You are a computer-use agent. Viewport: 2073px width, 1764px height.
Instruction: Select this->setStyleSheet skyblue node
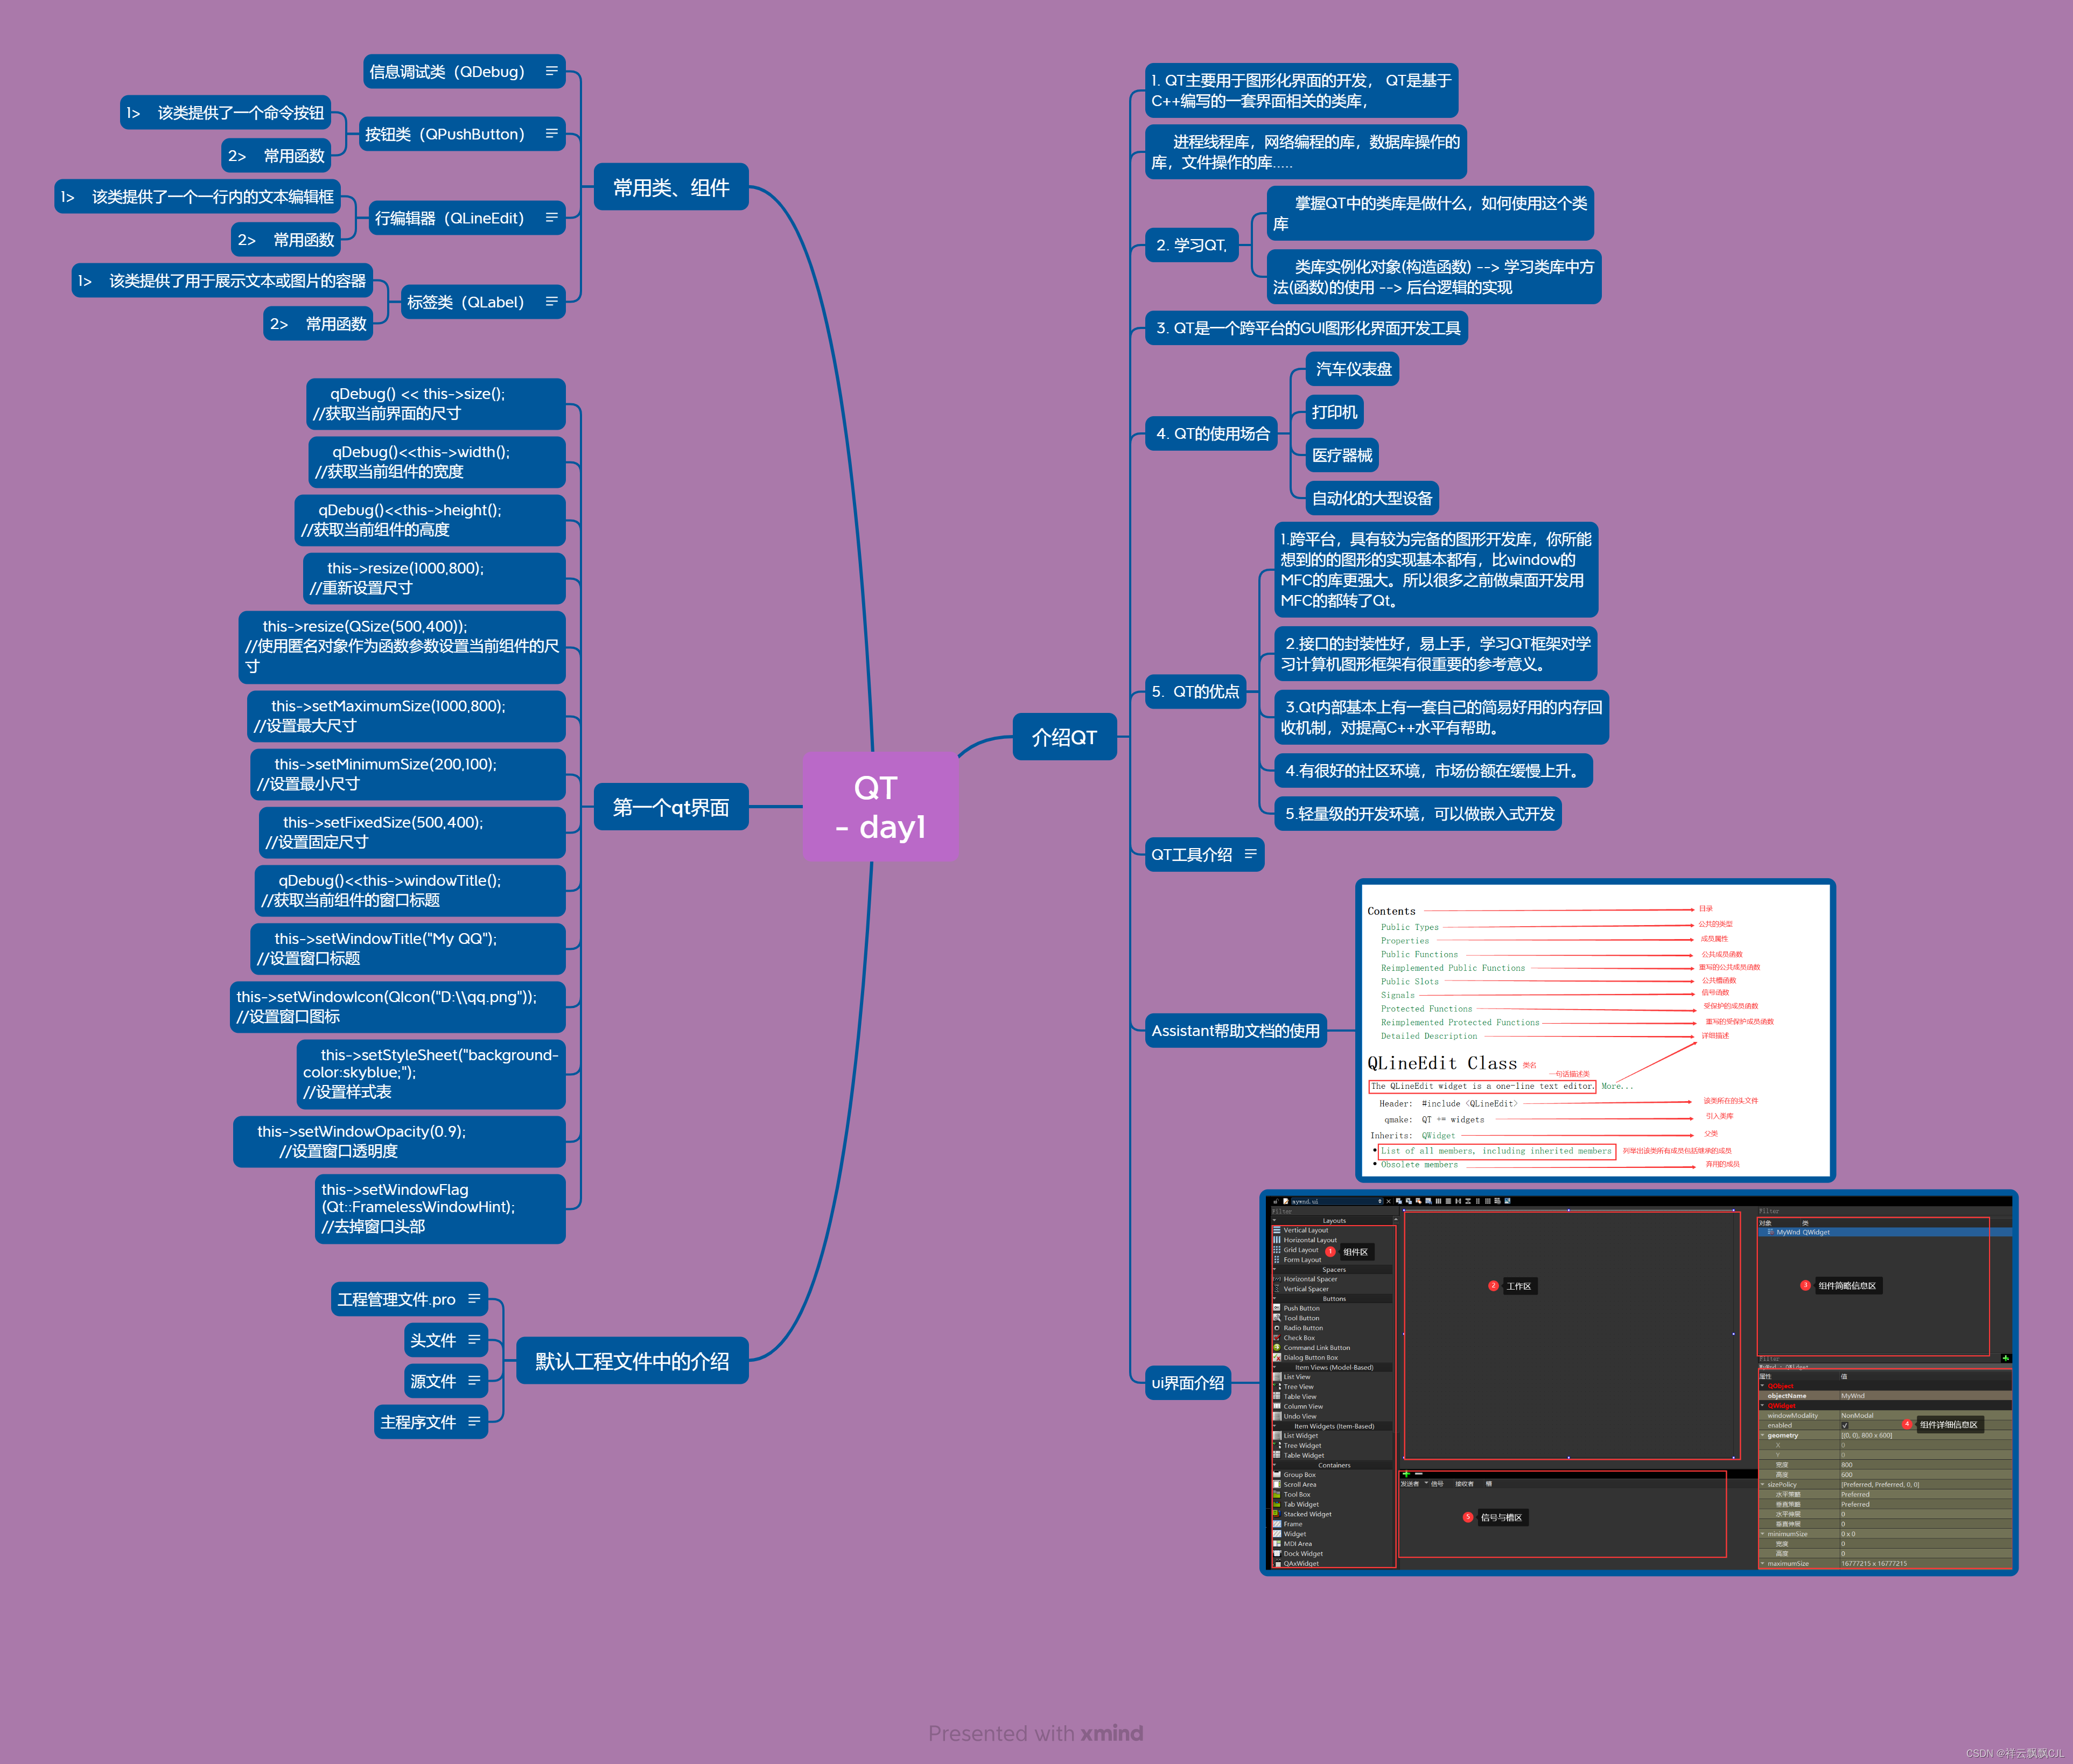[431, 1074]
